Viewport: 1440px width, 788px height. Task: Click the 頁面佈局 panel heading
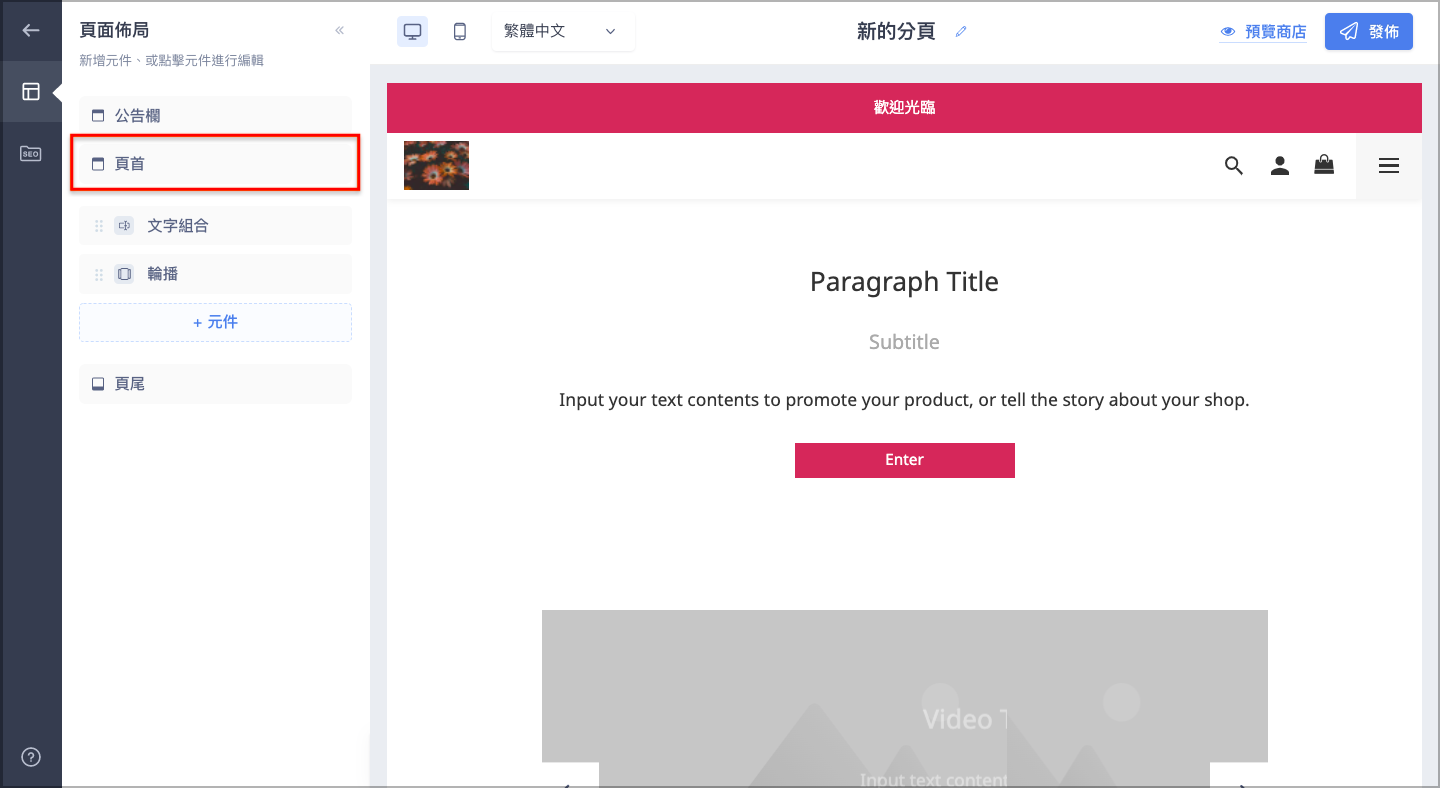115,30
